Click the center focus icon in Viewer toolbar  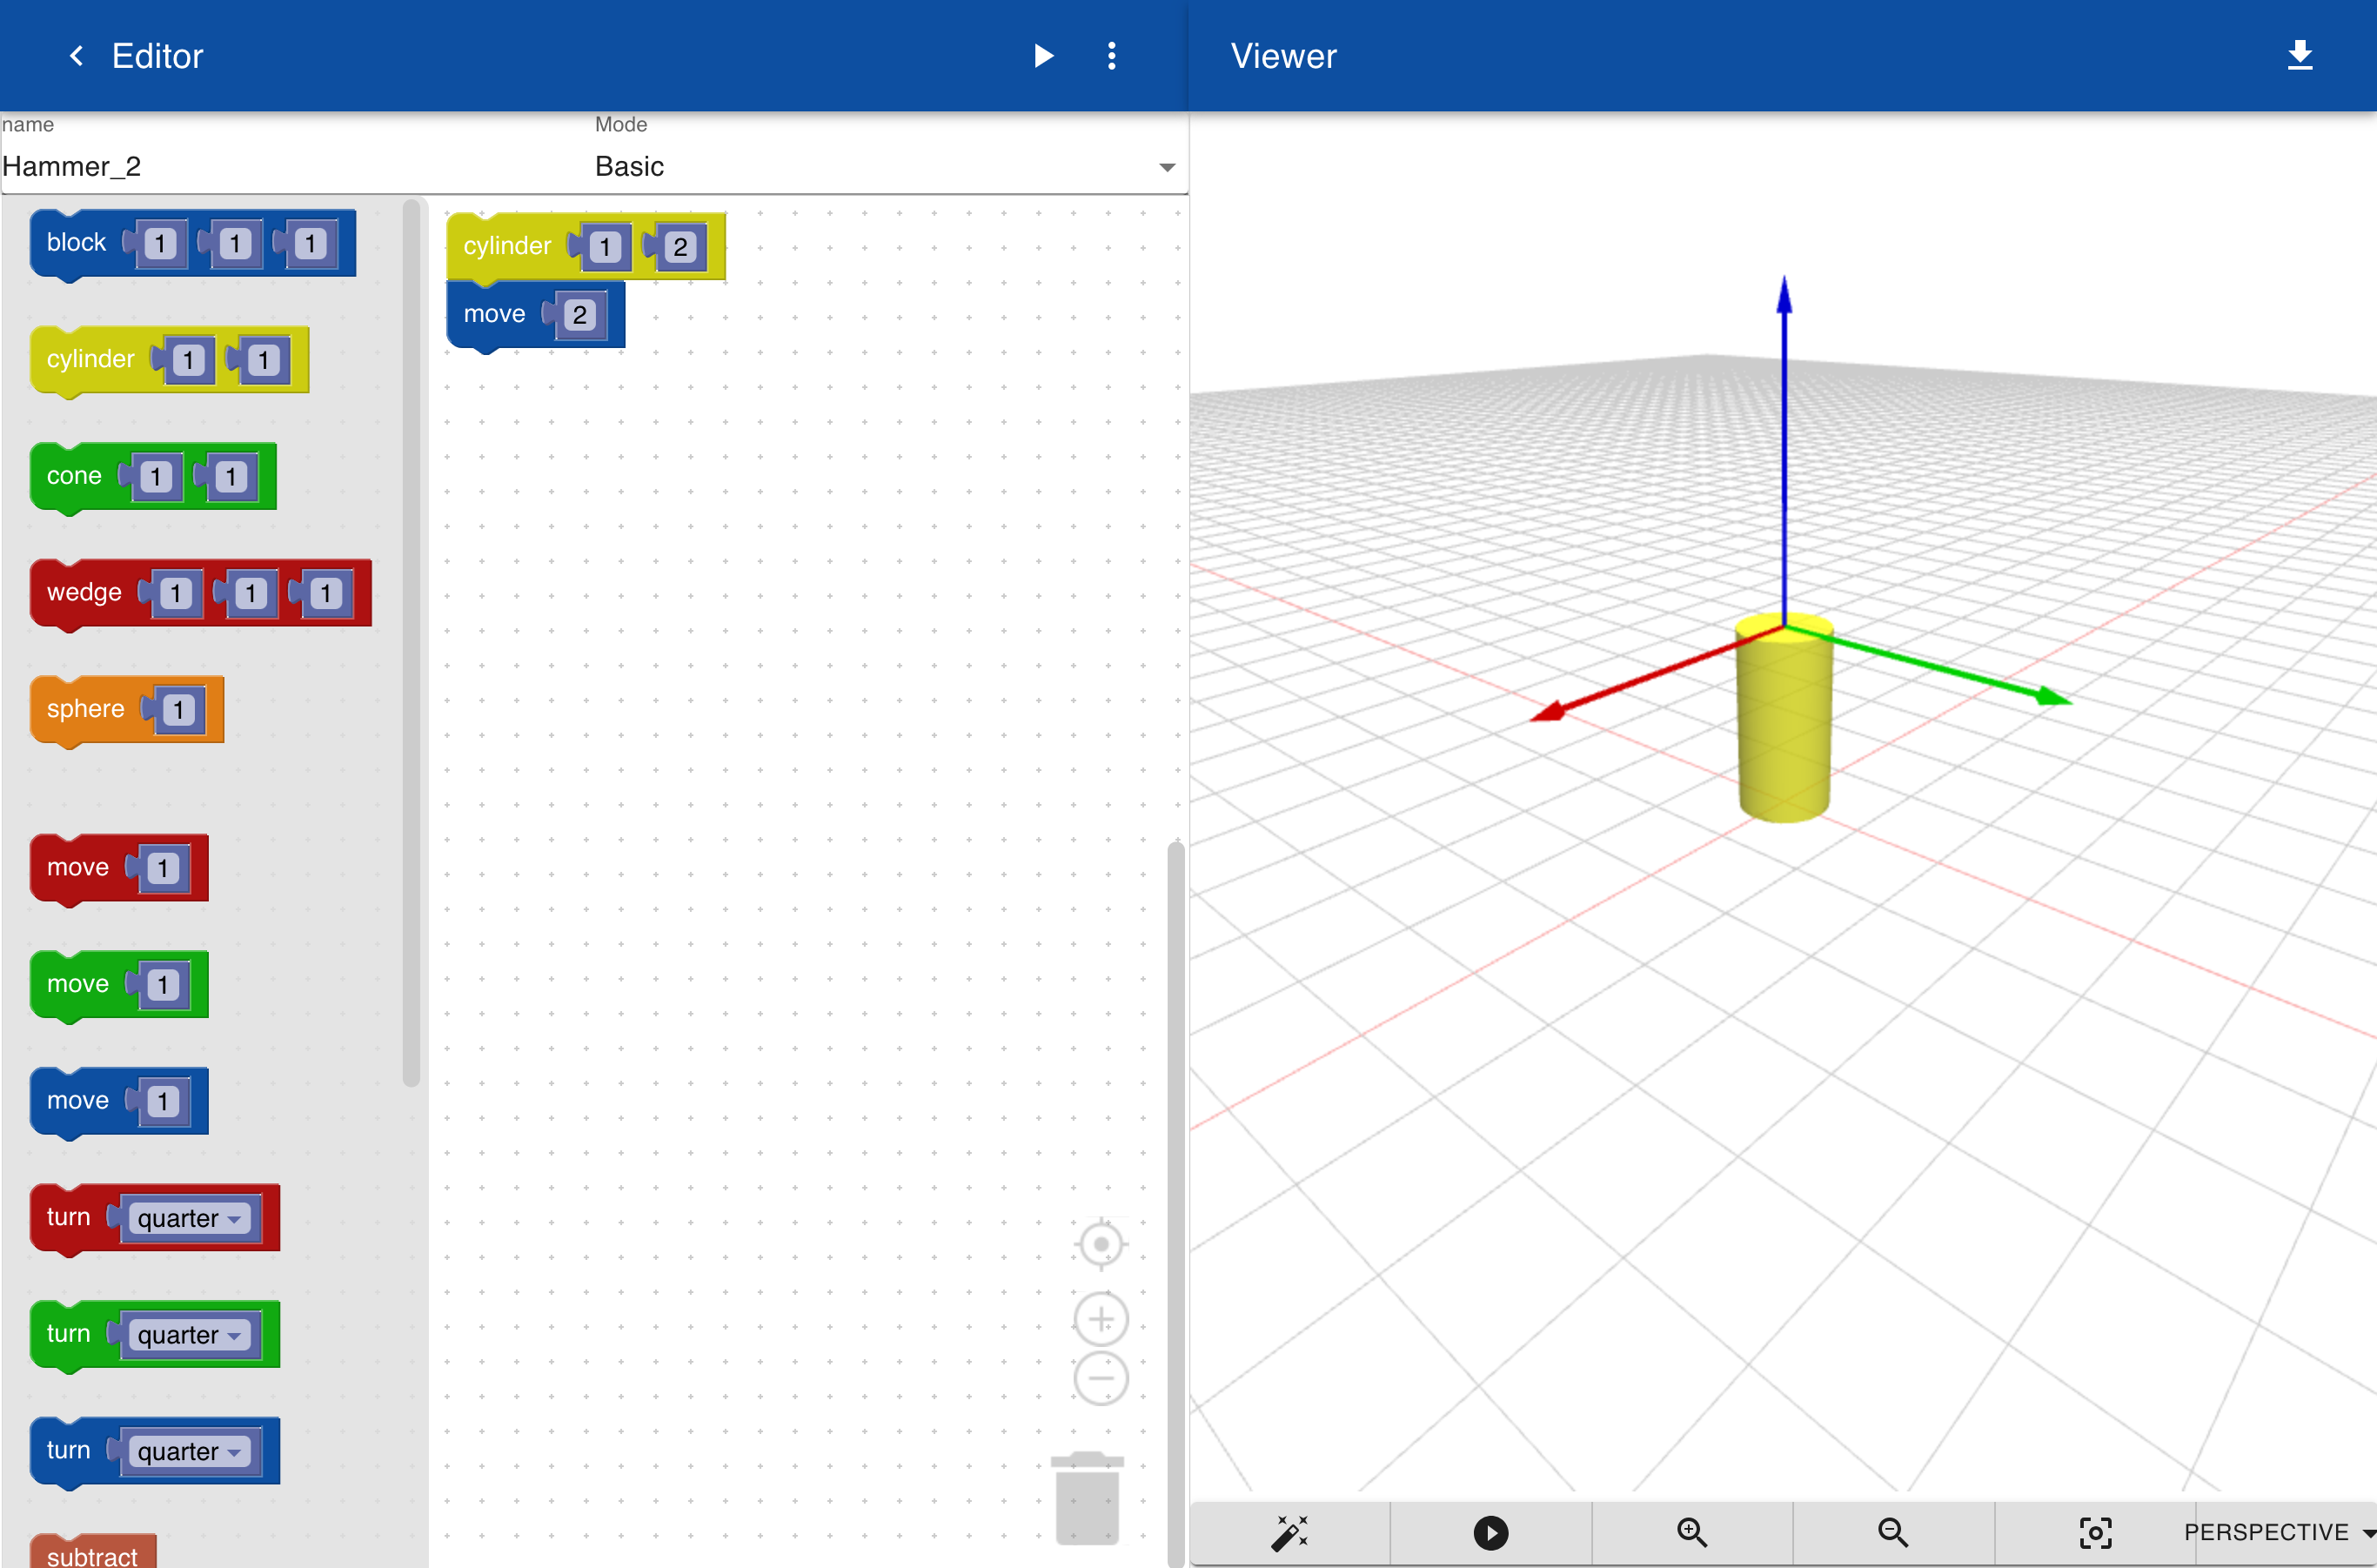[x=2095, y=1532]
